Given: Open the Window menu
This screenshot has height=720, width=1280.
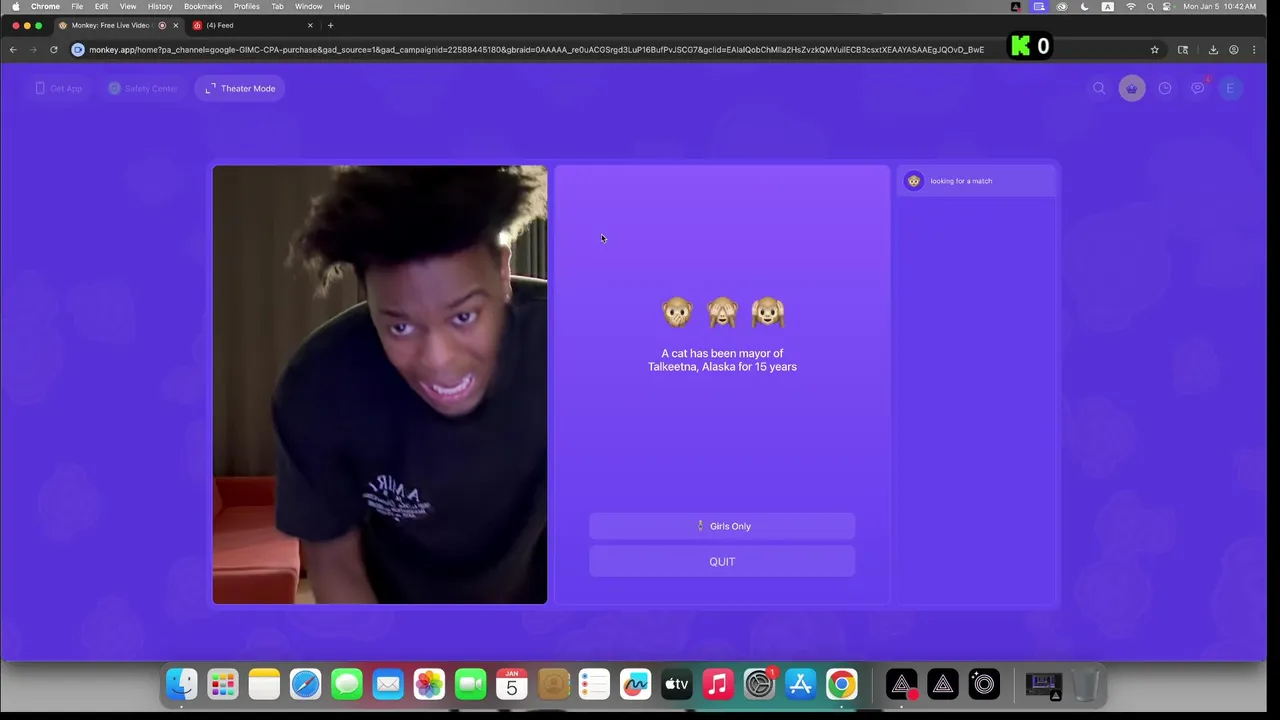Looking at the screenshot, I should pos(308,6).
